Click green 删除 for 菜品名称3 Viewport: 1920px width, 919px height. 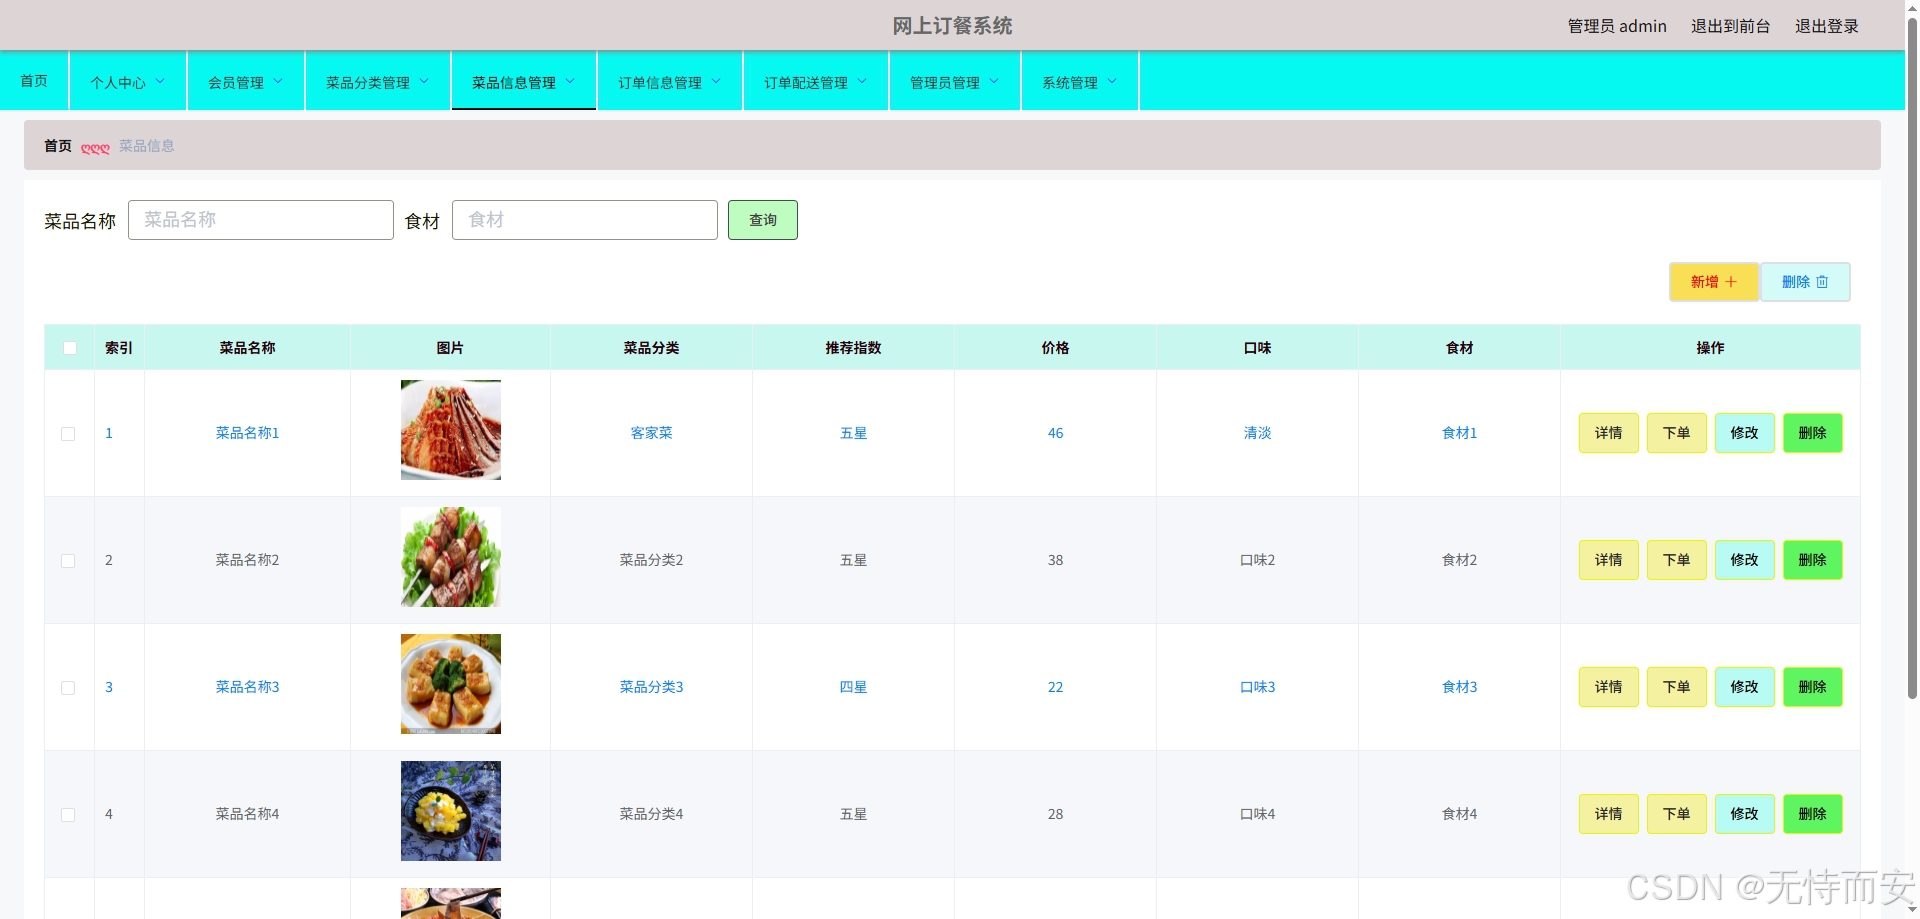click(1813, 687)
